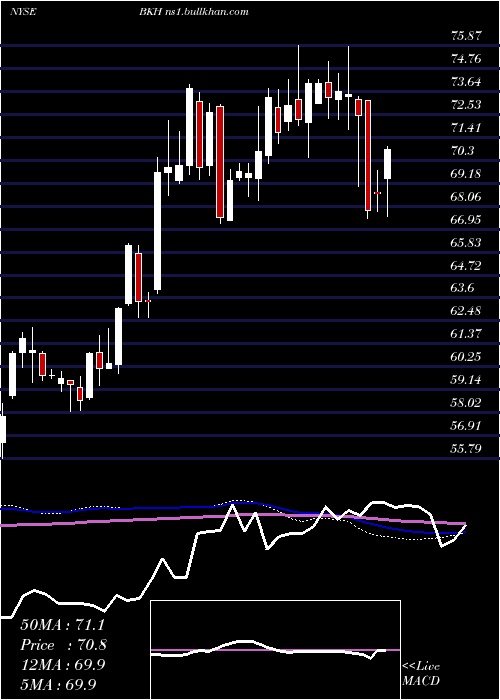Click the <<Live MACD label

pyautogui.click(x=421, y=673)
